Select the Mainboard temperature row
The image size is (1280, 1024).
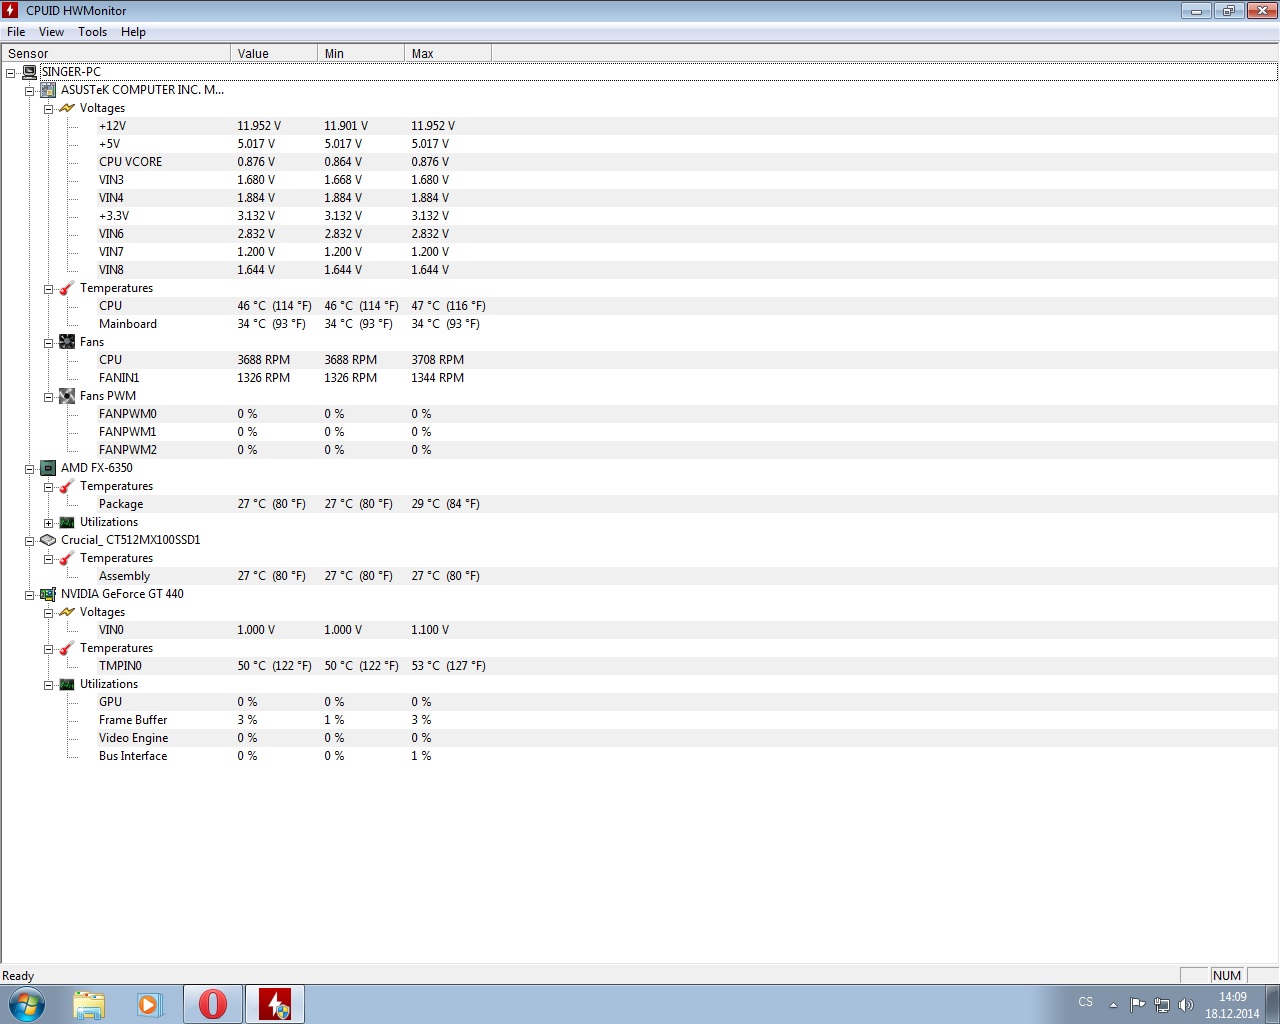click(688, 324)
